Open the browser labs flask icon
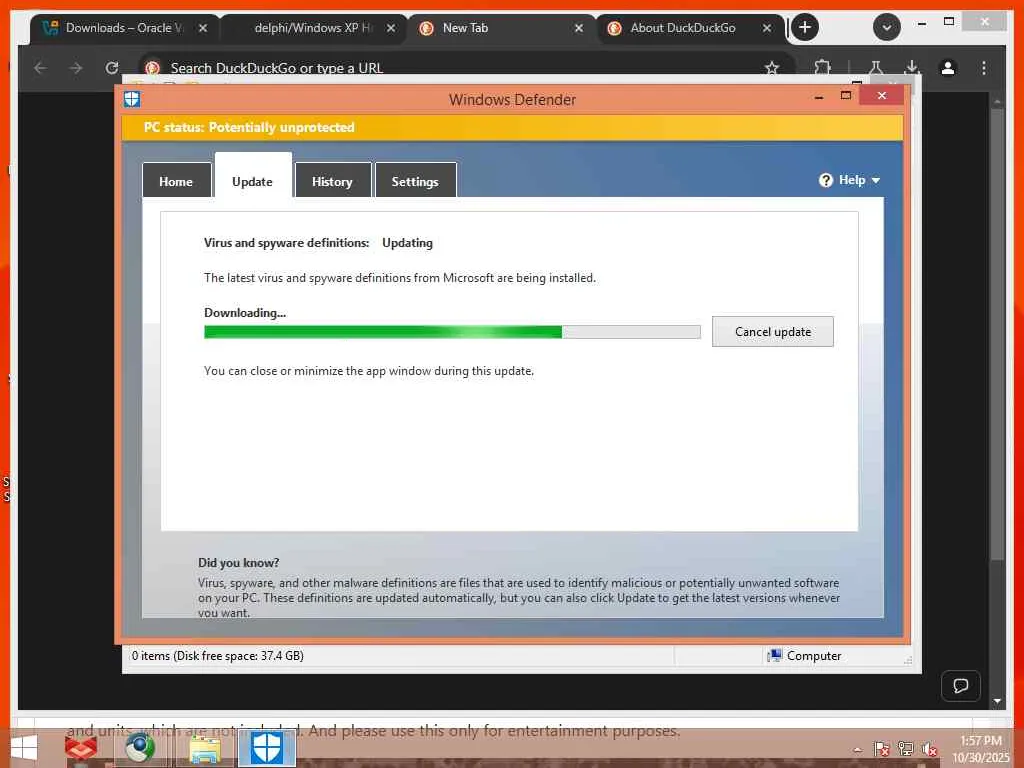 (876, 68)
